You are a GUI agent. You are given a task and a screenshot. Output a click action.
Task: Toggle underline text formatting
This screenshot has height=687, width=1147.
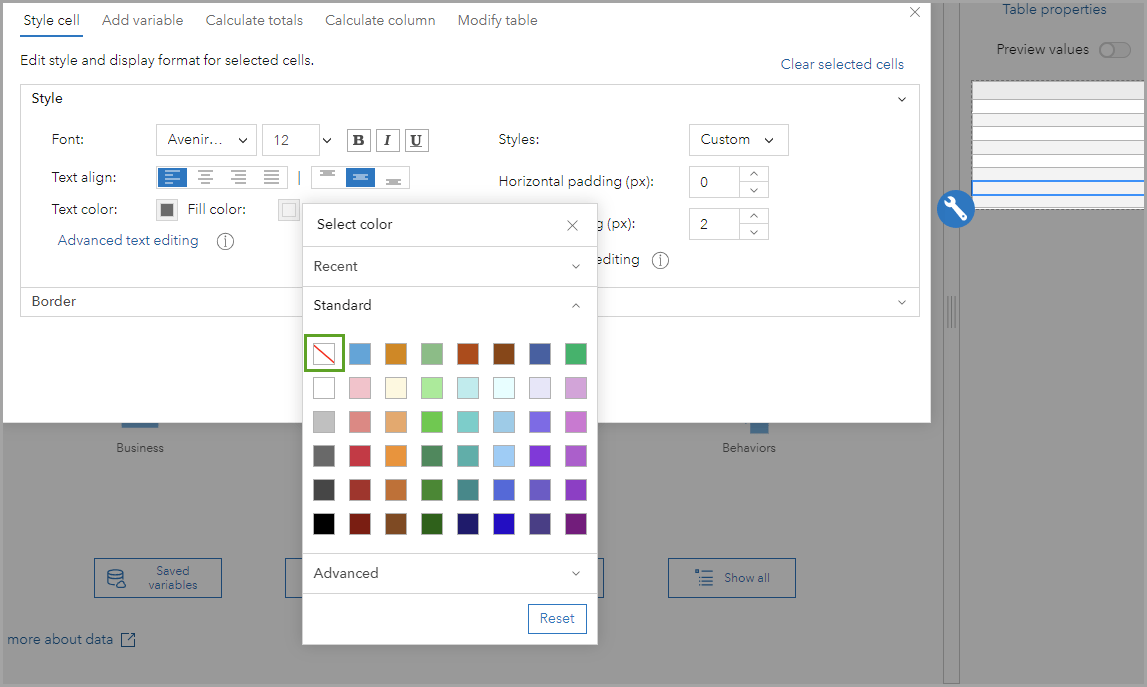tap(417, 140)
